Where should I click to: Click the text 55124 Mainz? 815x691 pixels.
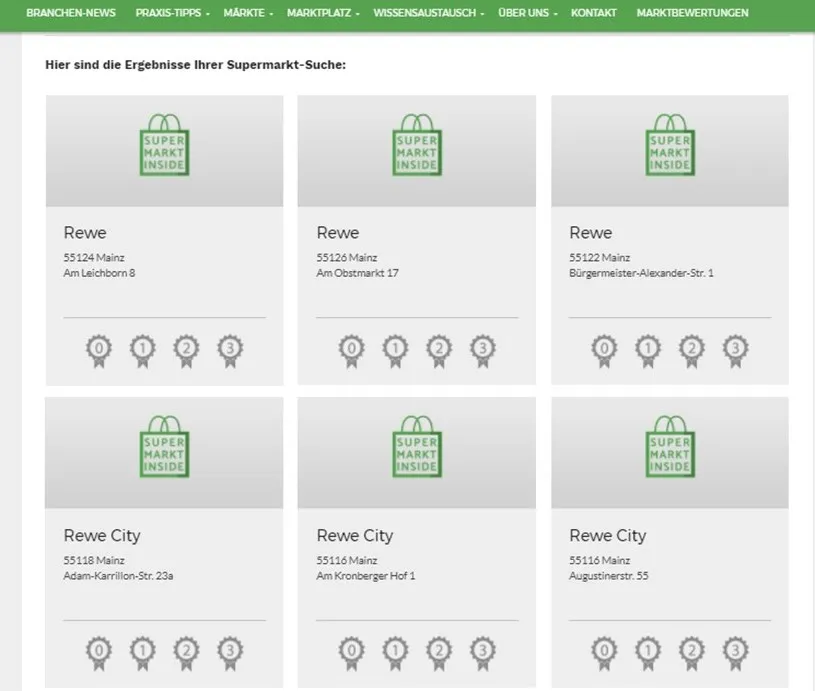click(x=94, y=257)
